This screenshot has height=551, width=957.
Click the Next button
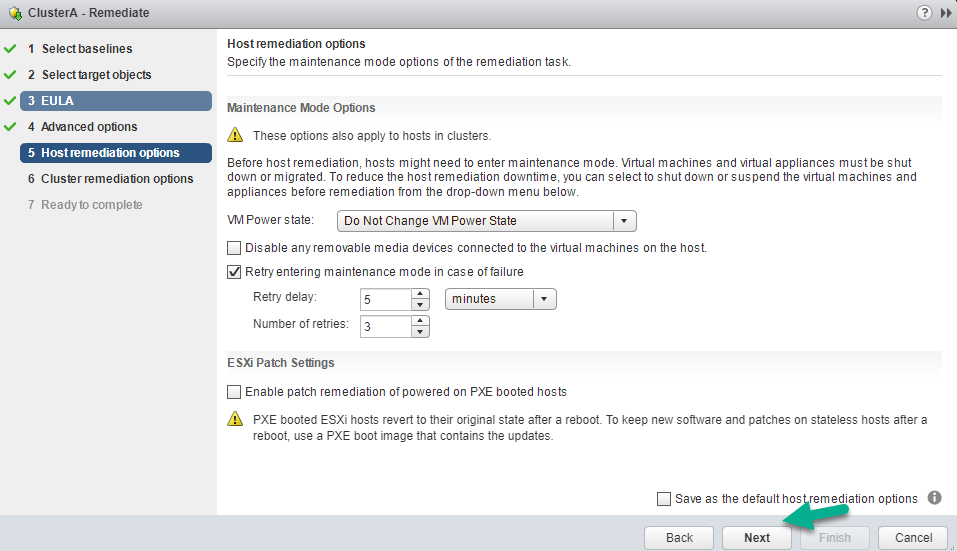757,538
